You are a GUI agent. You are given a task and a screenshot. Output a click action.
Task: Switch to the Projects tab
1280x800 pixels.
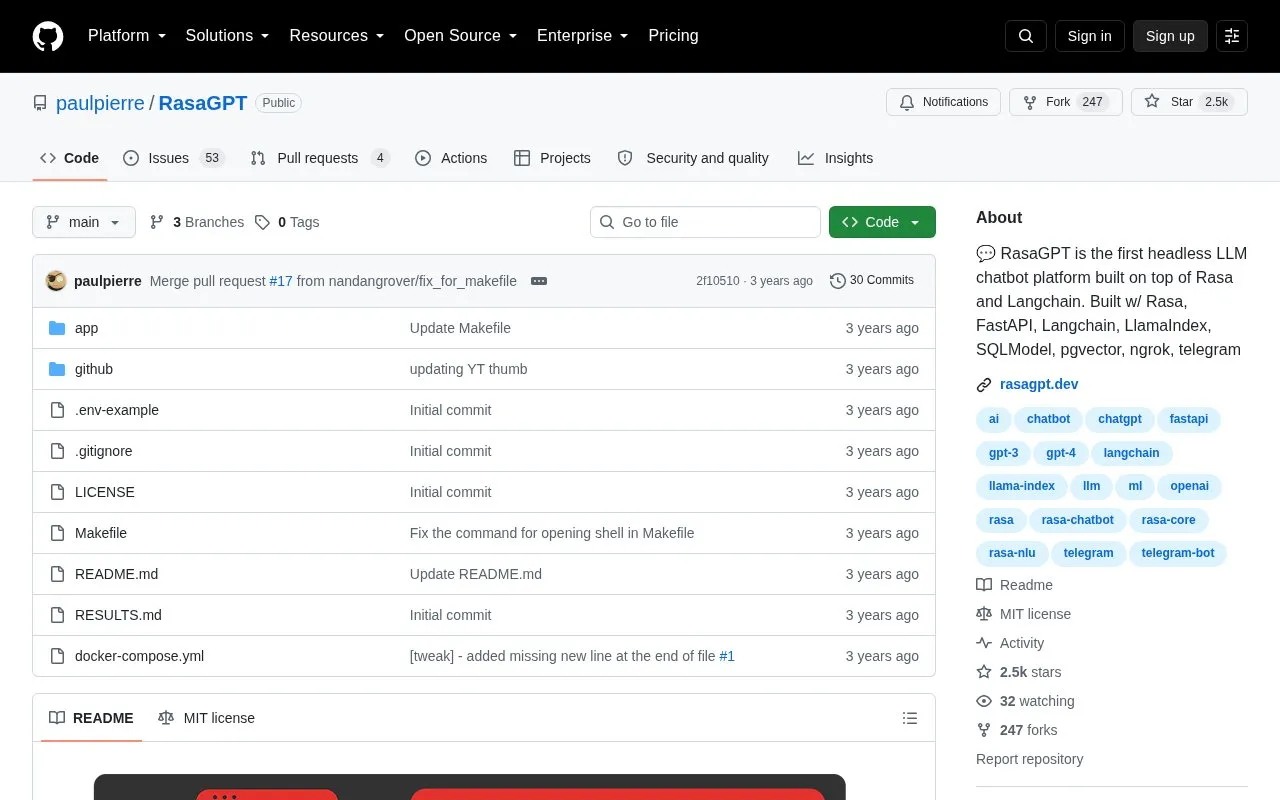(552, 158)
